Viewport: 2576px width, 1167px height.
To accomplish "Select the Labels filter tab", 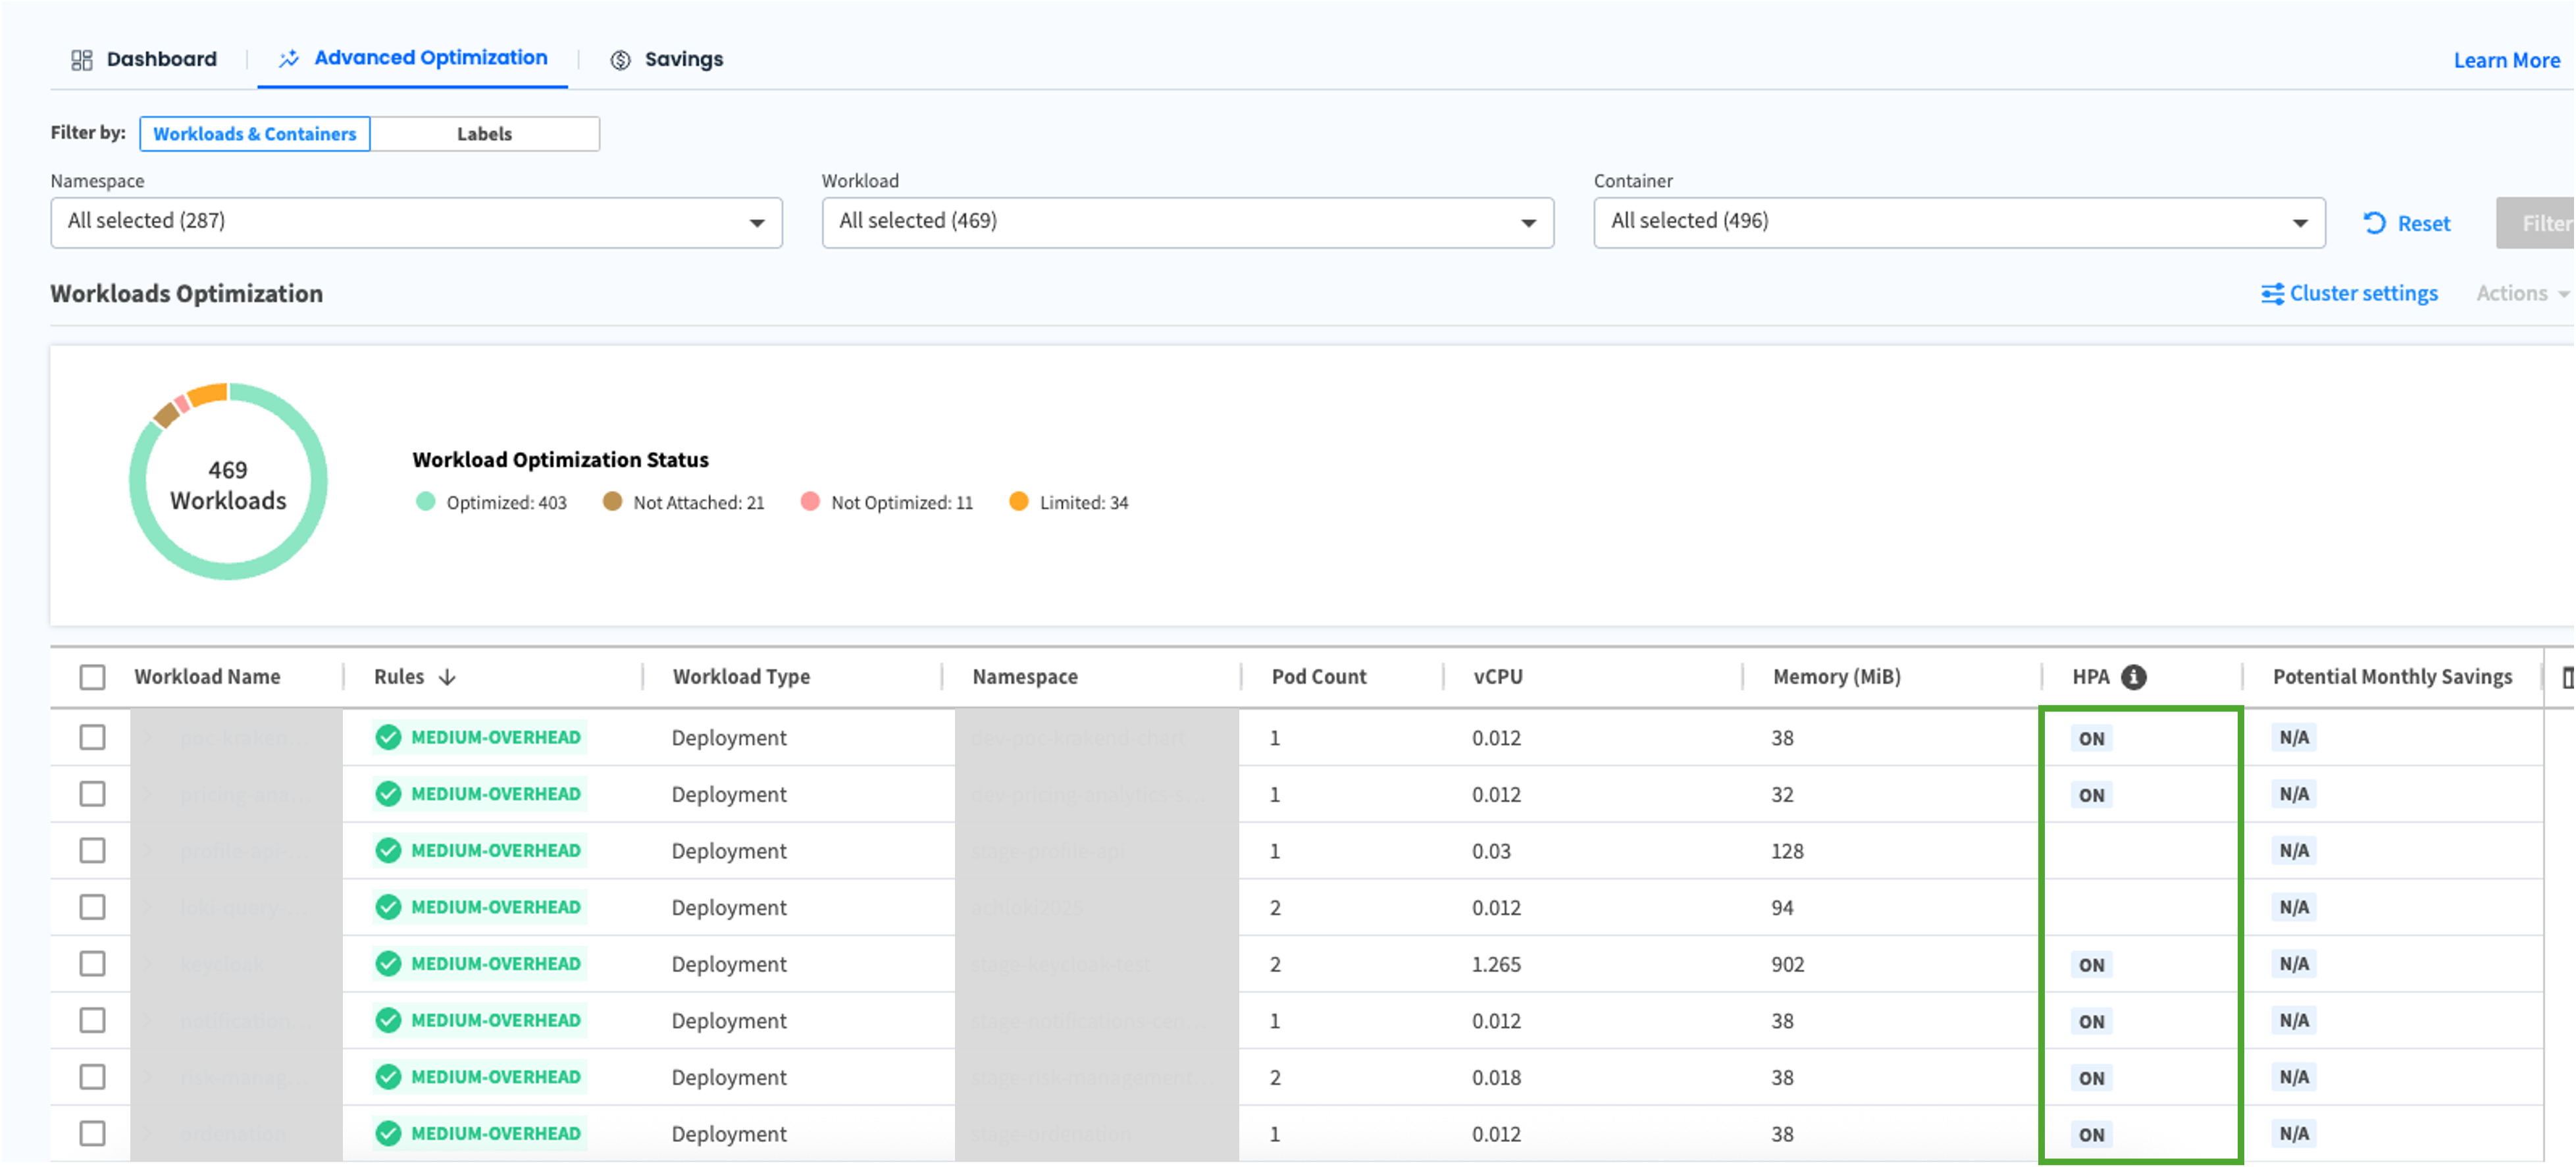I will 484,134.
